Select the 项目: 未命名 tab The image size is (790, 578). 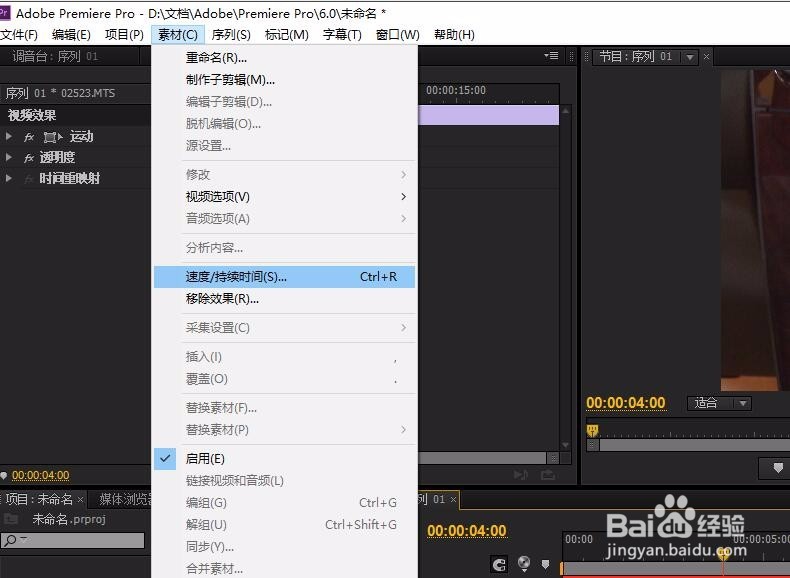[x=39, y=499]
